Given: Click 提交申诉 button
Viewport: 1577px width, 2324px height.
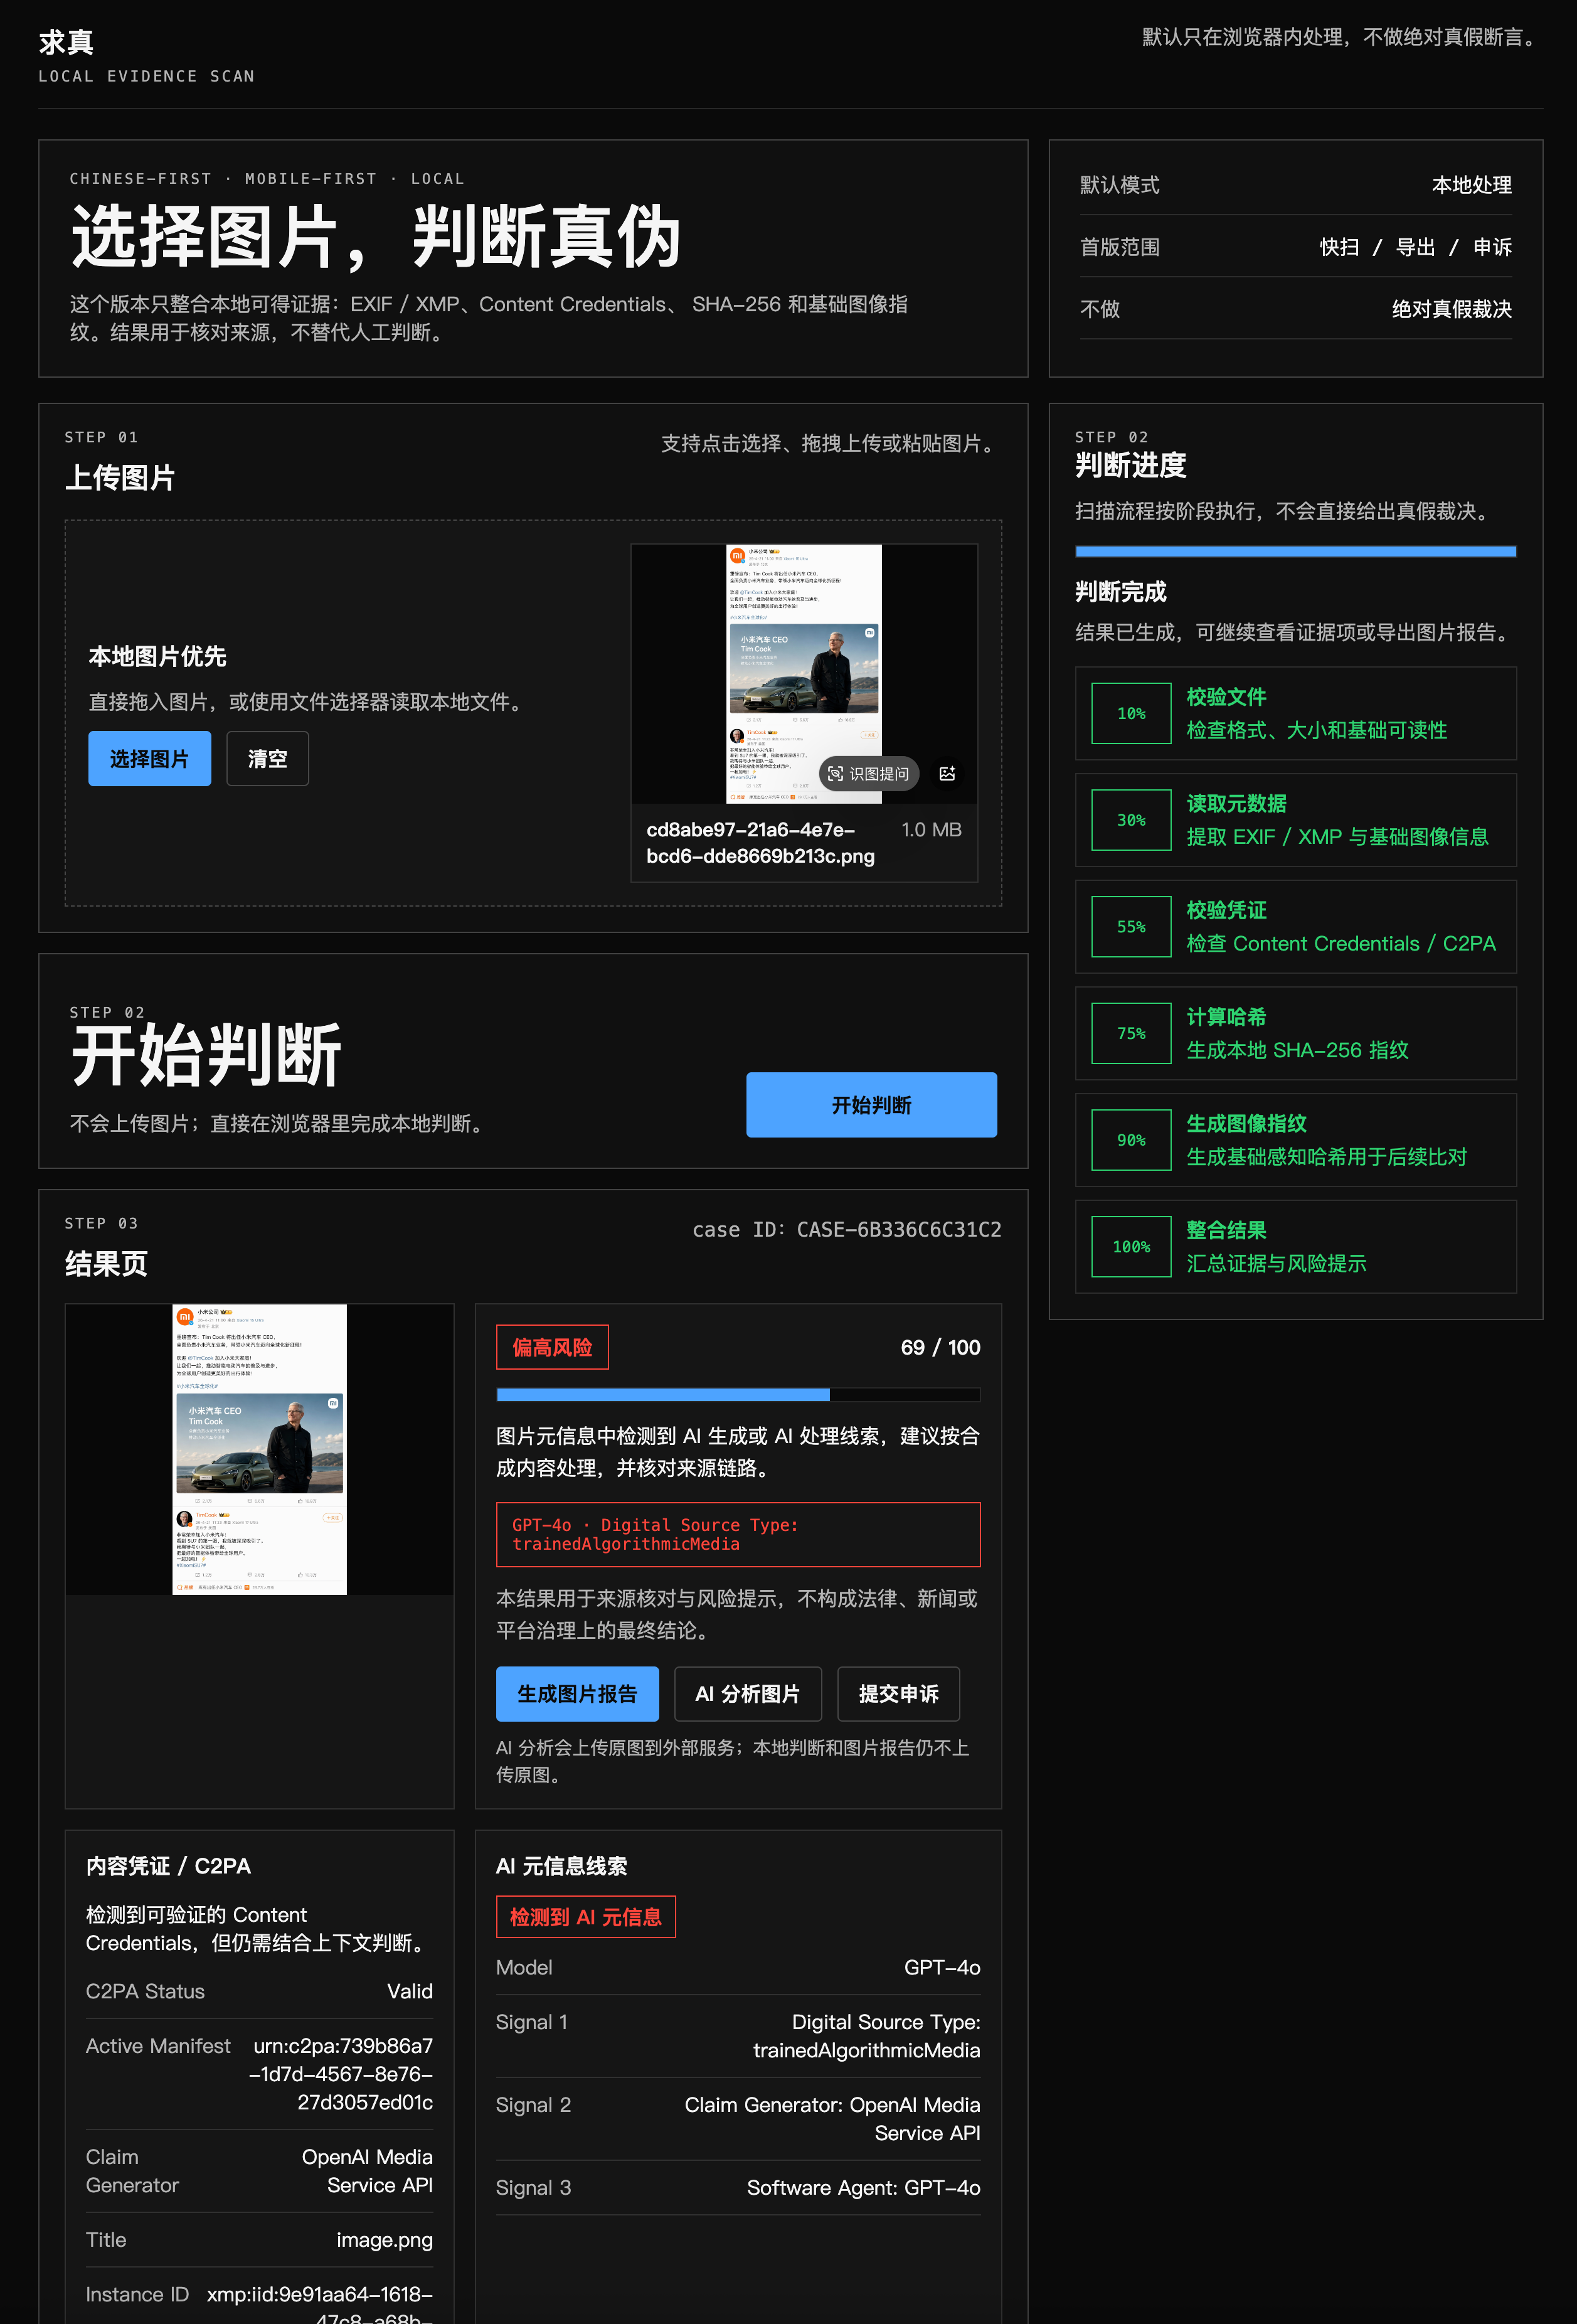Looking at the screenshot, I should coord(898,1694).
